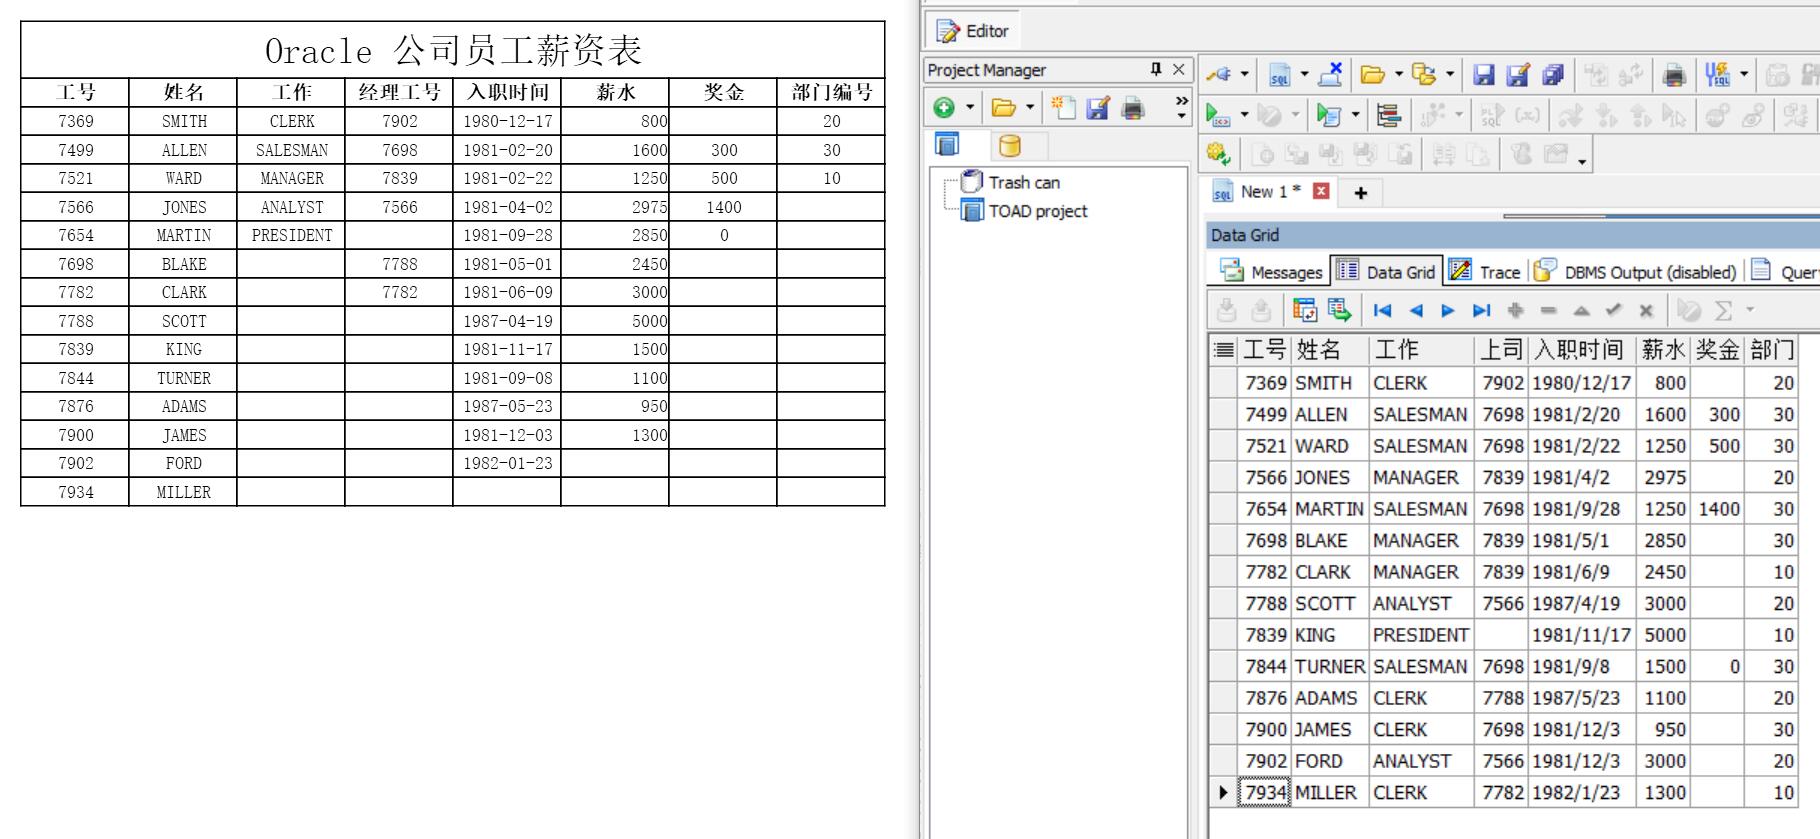Pin the Project Manager panel
This screenshot has width=1820, height=839.
coord(1155,69)
